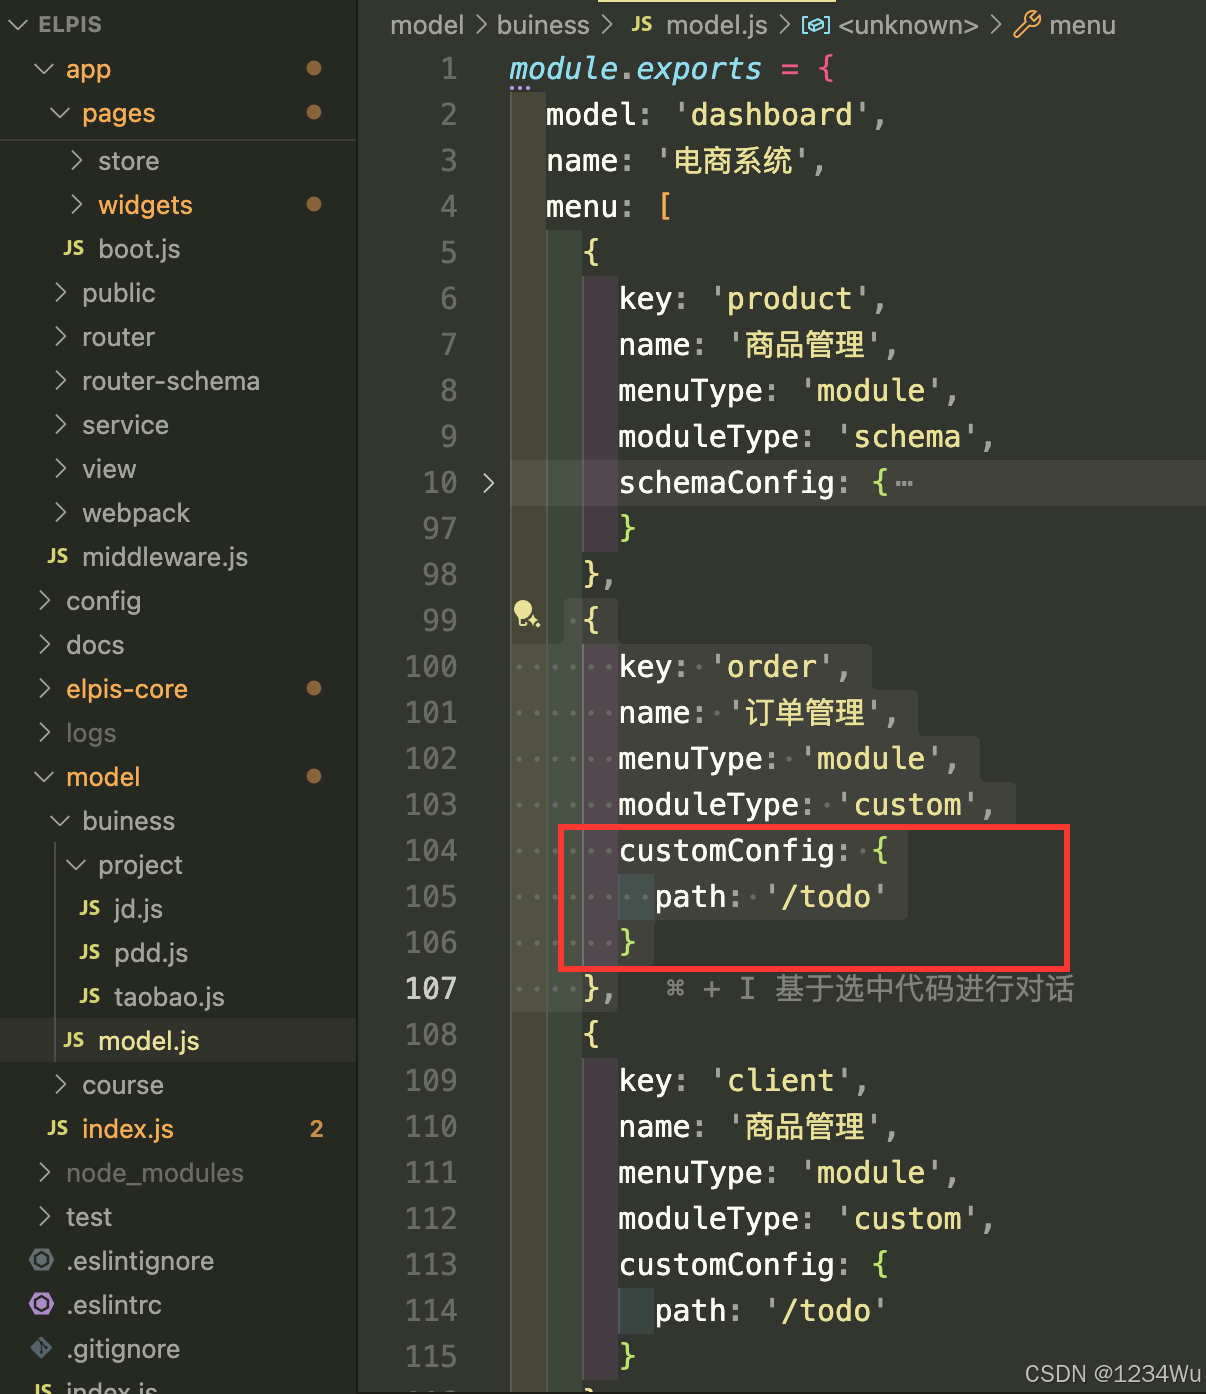The image size is (1206, 1394).
Task: Expand the config folder
Action: [45, 601]
